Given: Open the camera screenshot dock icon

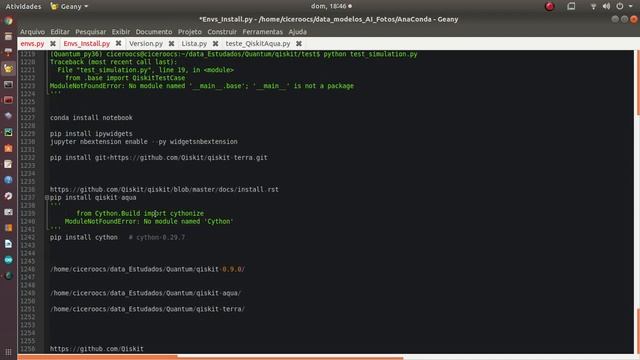Looking at the screenshot, I should (8, 212).
